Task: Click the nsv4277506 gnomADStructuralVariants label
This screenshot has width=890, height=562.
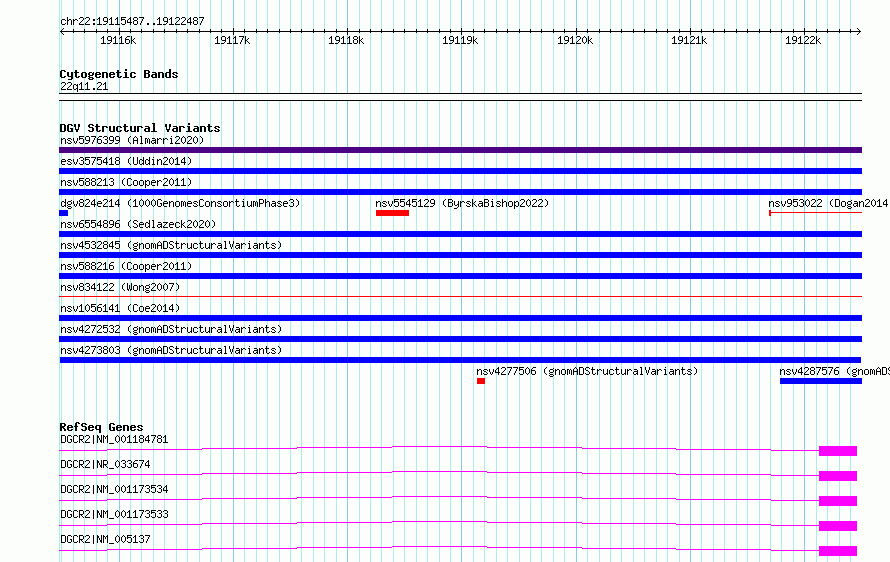Action: [x=587, y=371]
